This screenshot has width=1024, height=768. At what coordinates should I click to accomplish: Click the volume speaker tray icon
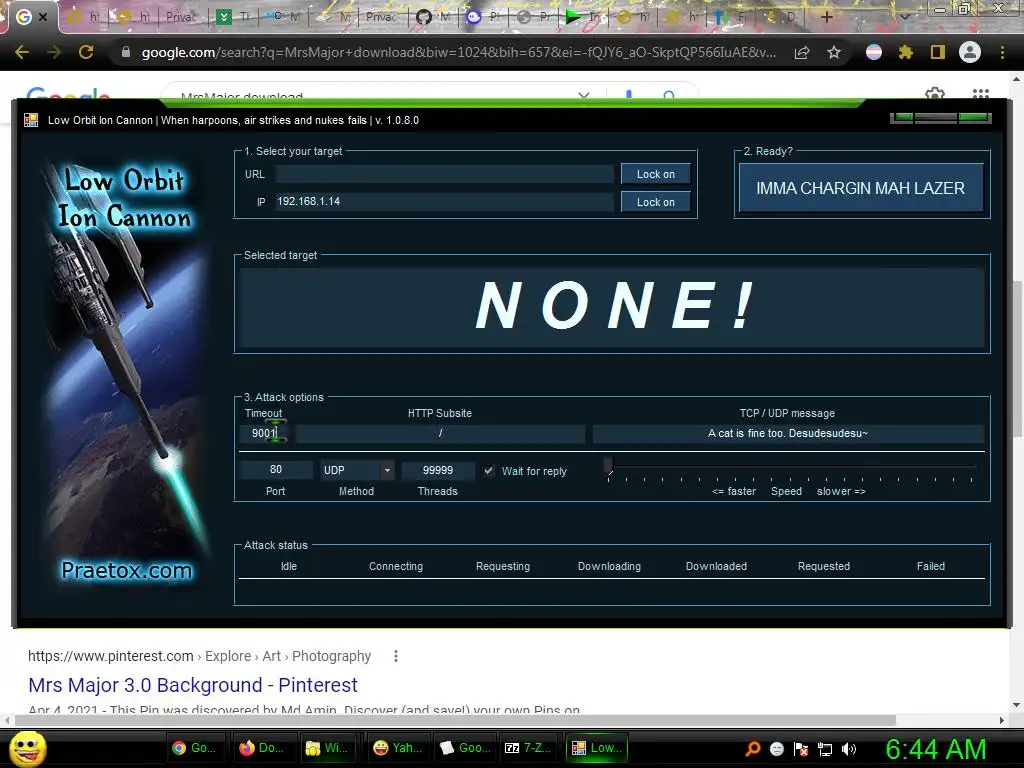[849, 749]
